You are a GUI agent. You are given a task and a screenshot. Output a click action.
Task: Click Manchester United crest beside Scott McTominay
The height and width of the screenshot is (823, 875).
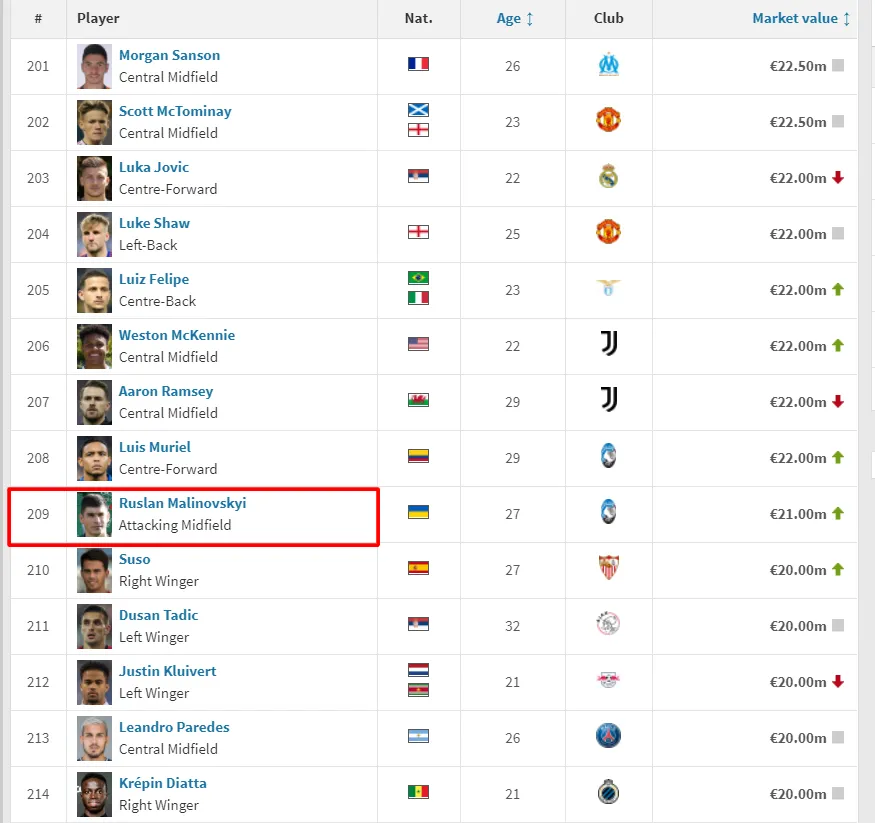click(608, 122)
